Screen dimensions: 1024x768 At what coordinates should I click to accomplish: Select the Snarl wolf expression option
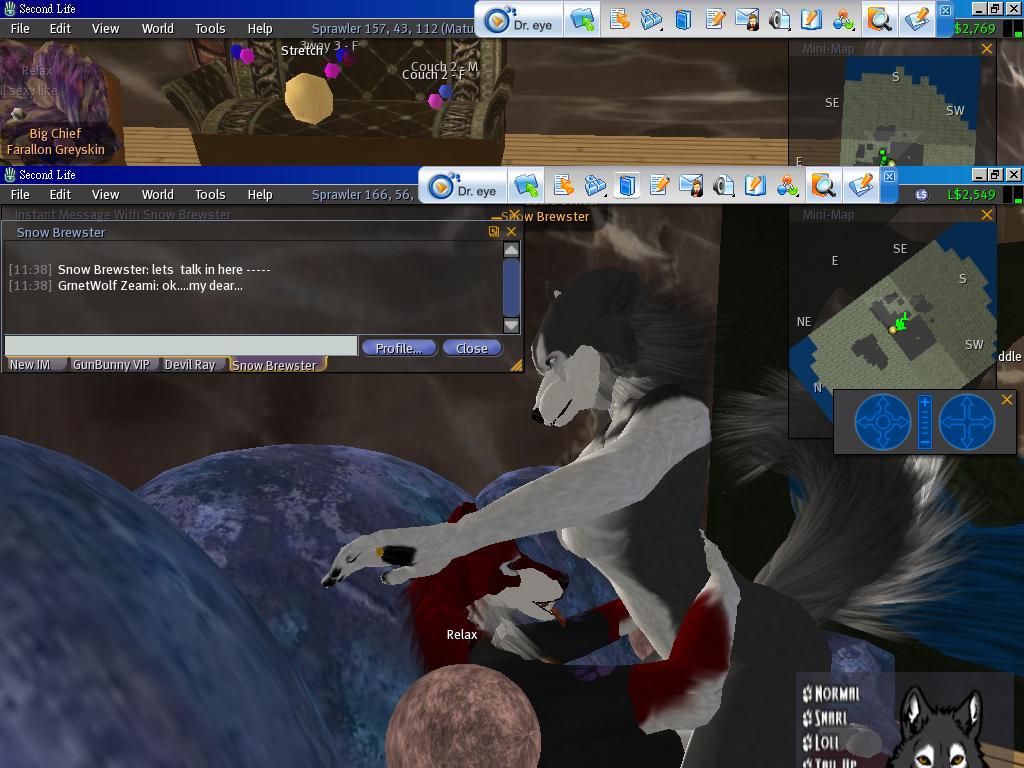pos(831,717)
